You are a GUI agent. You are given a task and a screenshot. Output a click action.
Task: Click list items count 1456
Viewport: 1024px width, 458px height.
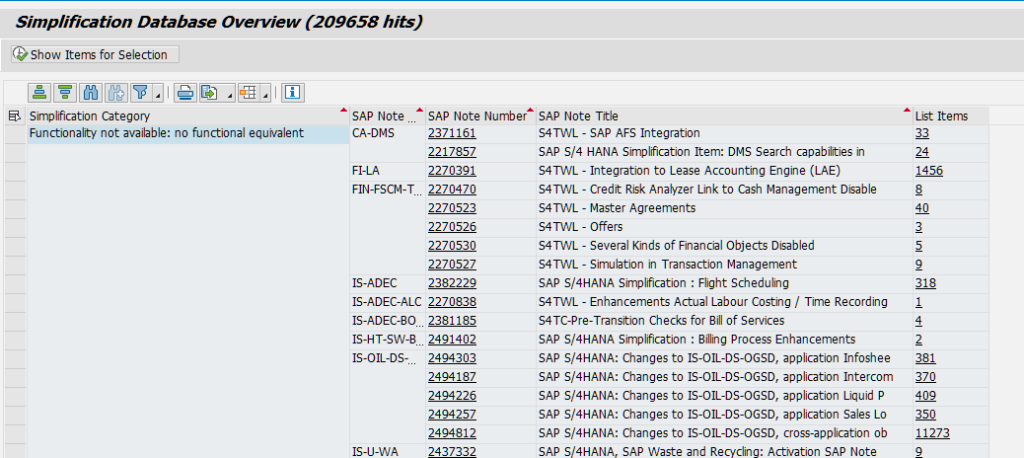(929, 171)
